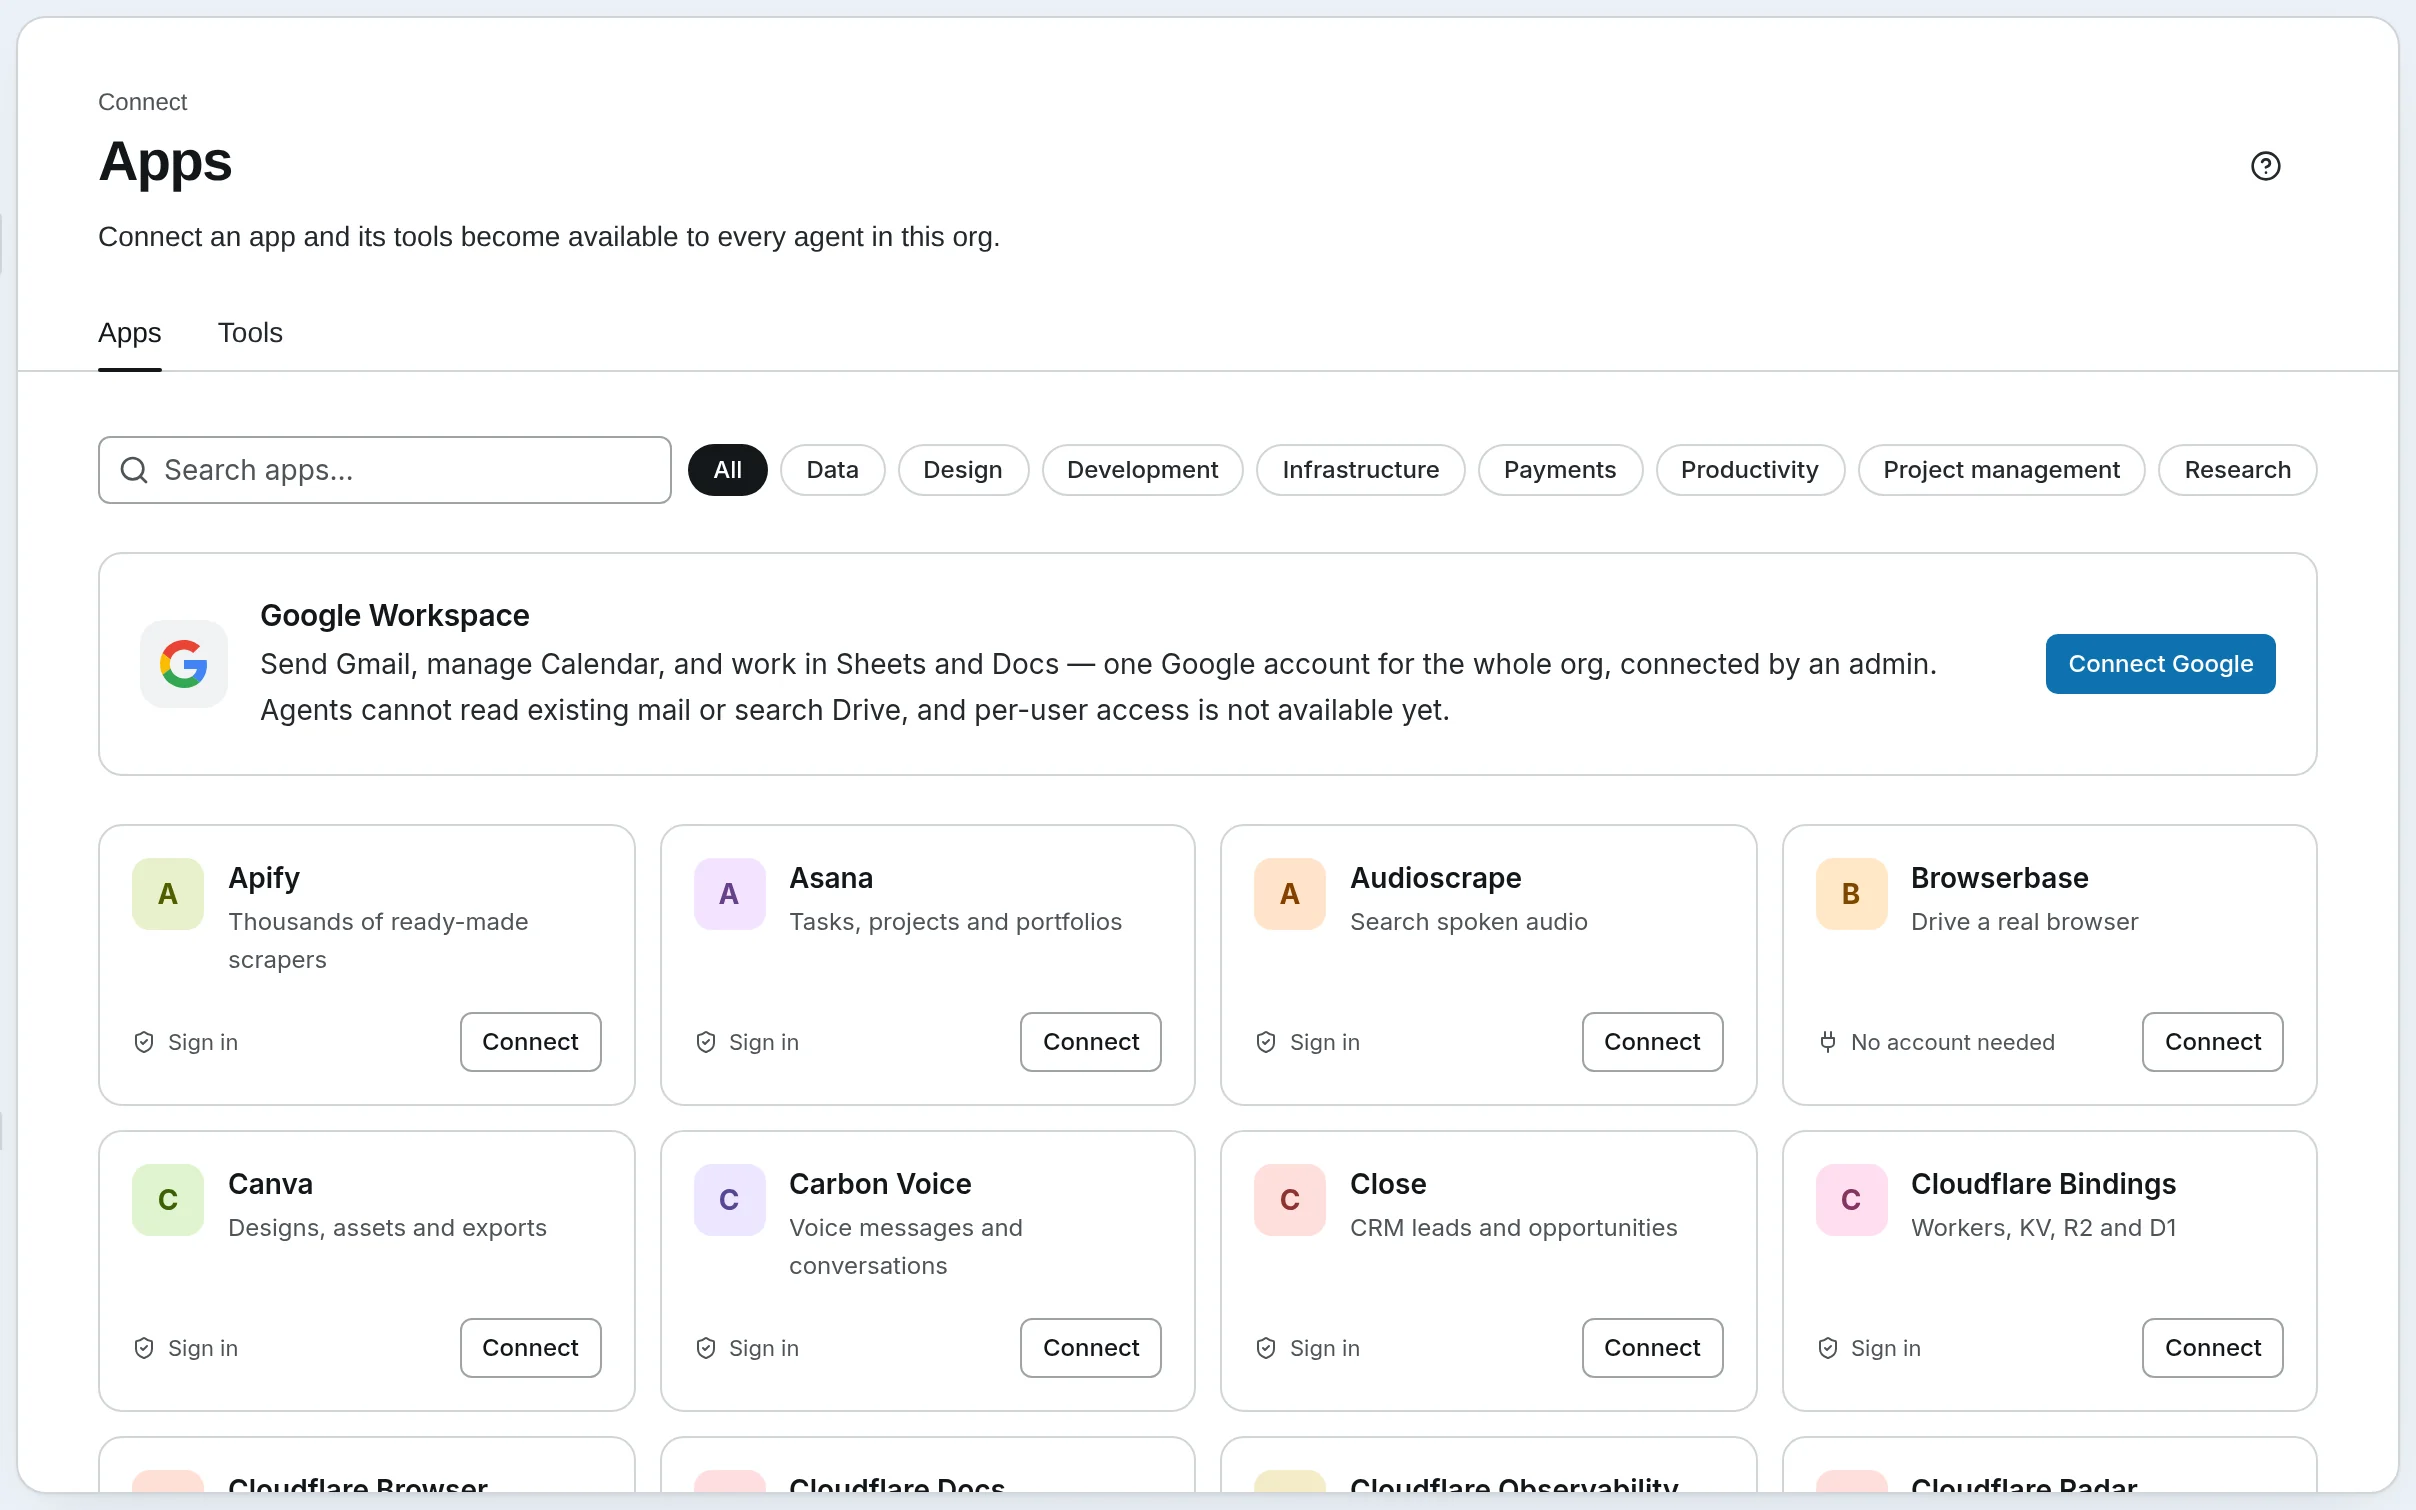The height and width of the screenshot is (1510, 2416).
Task: Connect the Audioscrape app
Action: [x=1653, y=1042]
